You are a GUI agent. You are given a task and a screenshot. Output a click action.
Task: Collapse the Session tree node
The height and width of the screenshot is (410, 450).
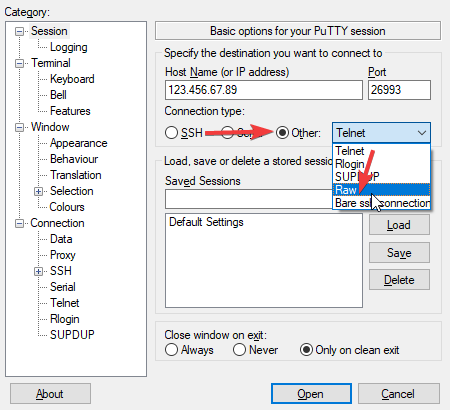(19, 31)
